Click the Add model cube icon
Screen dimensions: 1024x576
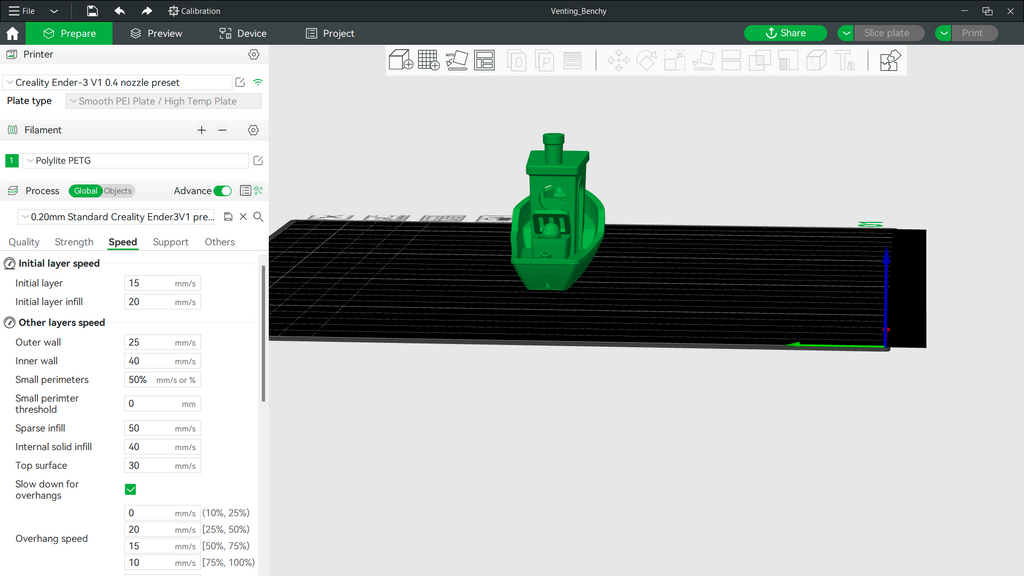[400, 60]
